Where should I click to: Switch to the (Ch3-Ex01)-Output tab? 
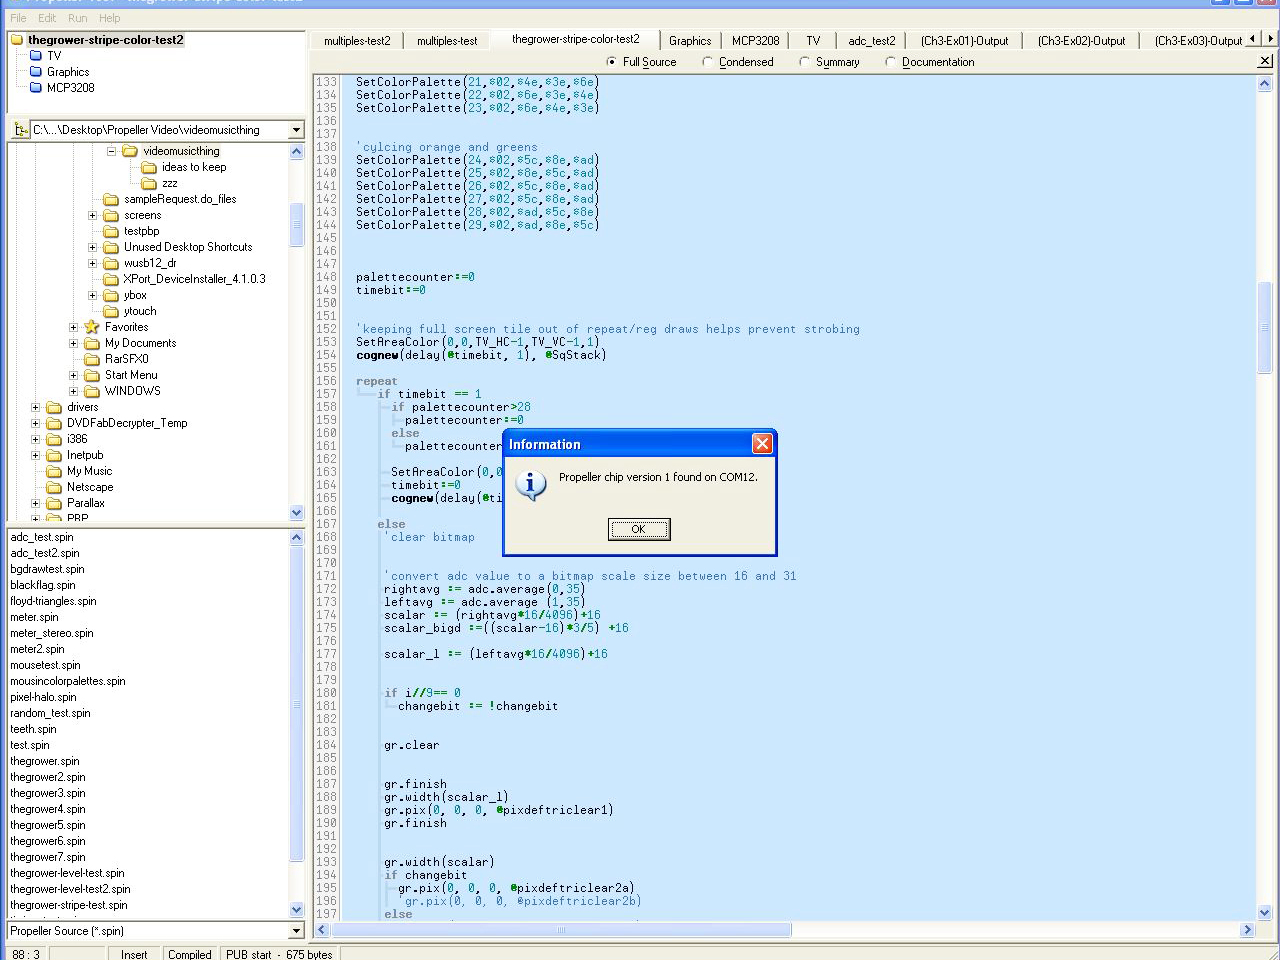pos(964,41)
